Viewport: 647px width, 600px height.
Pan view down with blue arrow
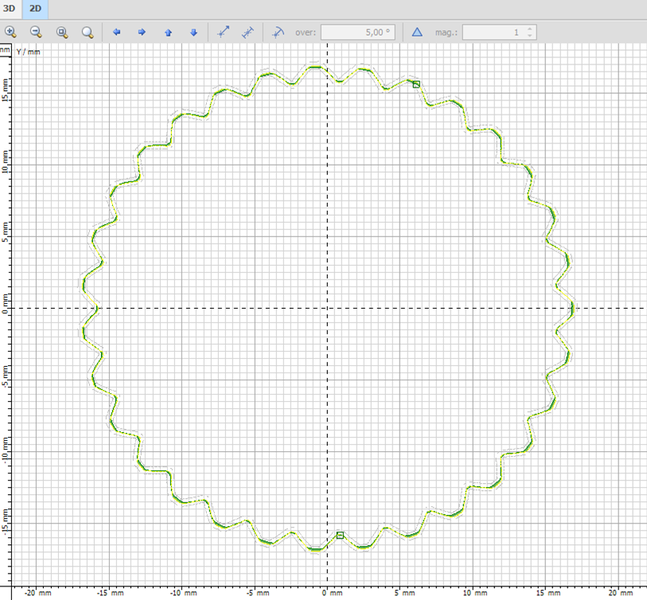[194, 32]
